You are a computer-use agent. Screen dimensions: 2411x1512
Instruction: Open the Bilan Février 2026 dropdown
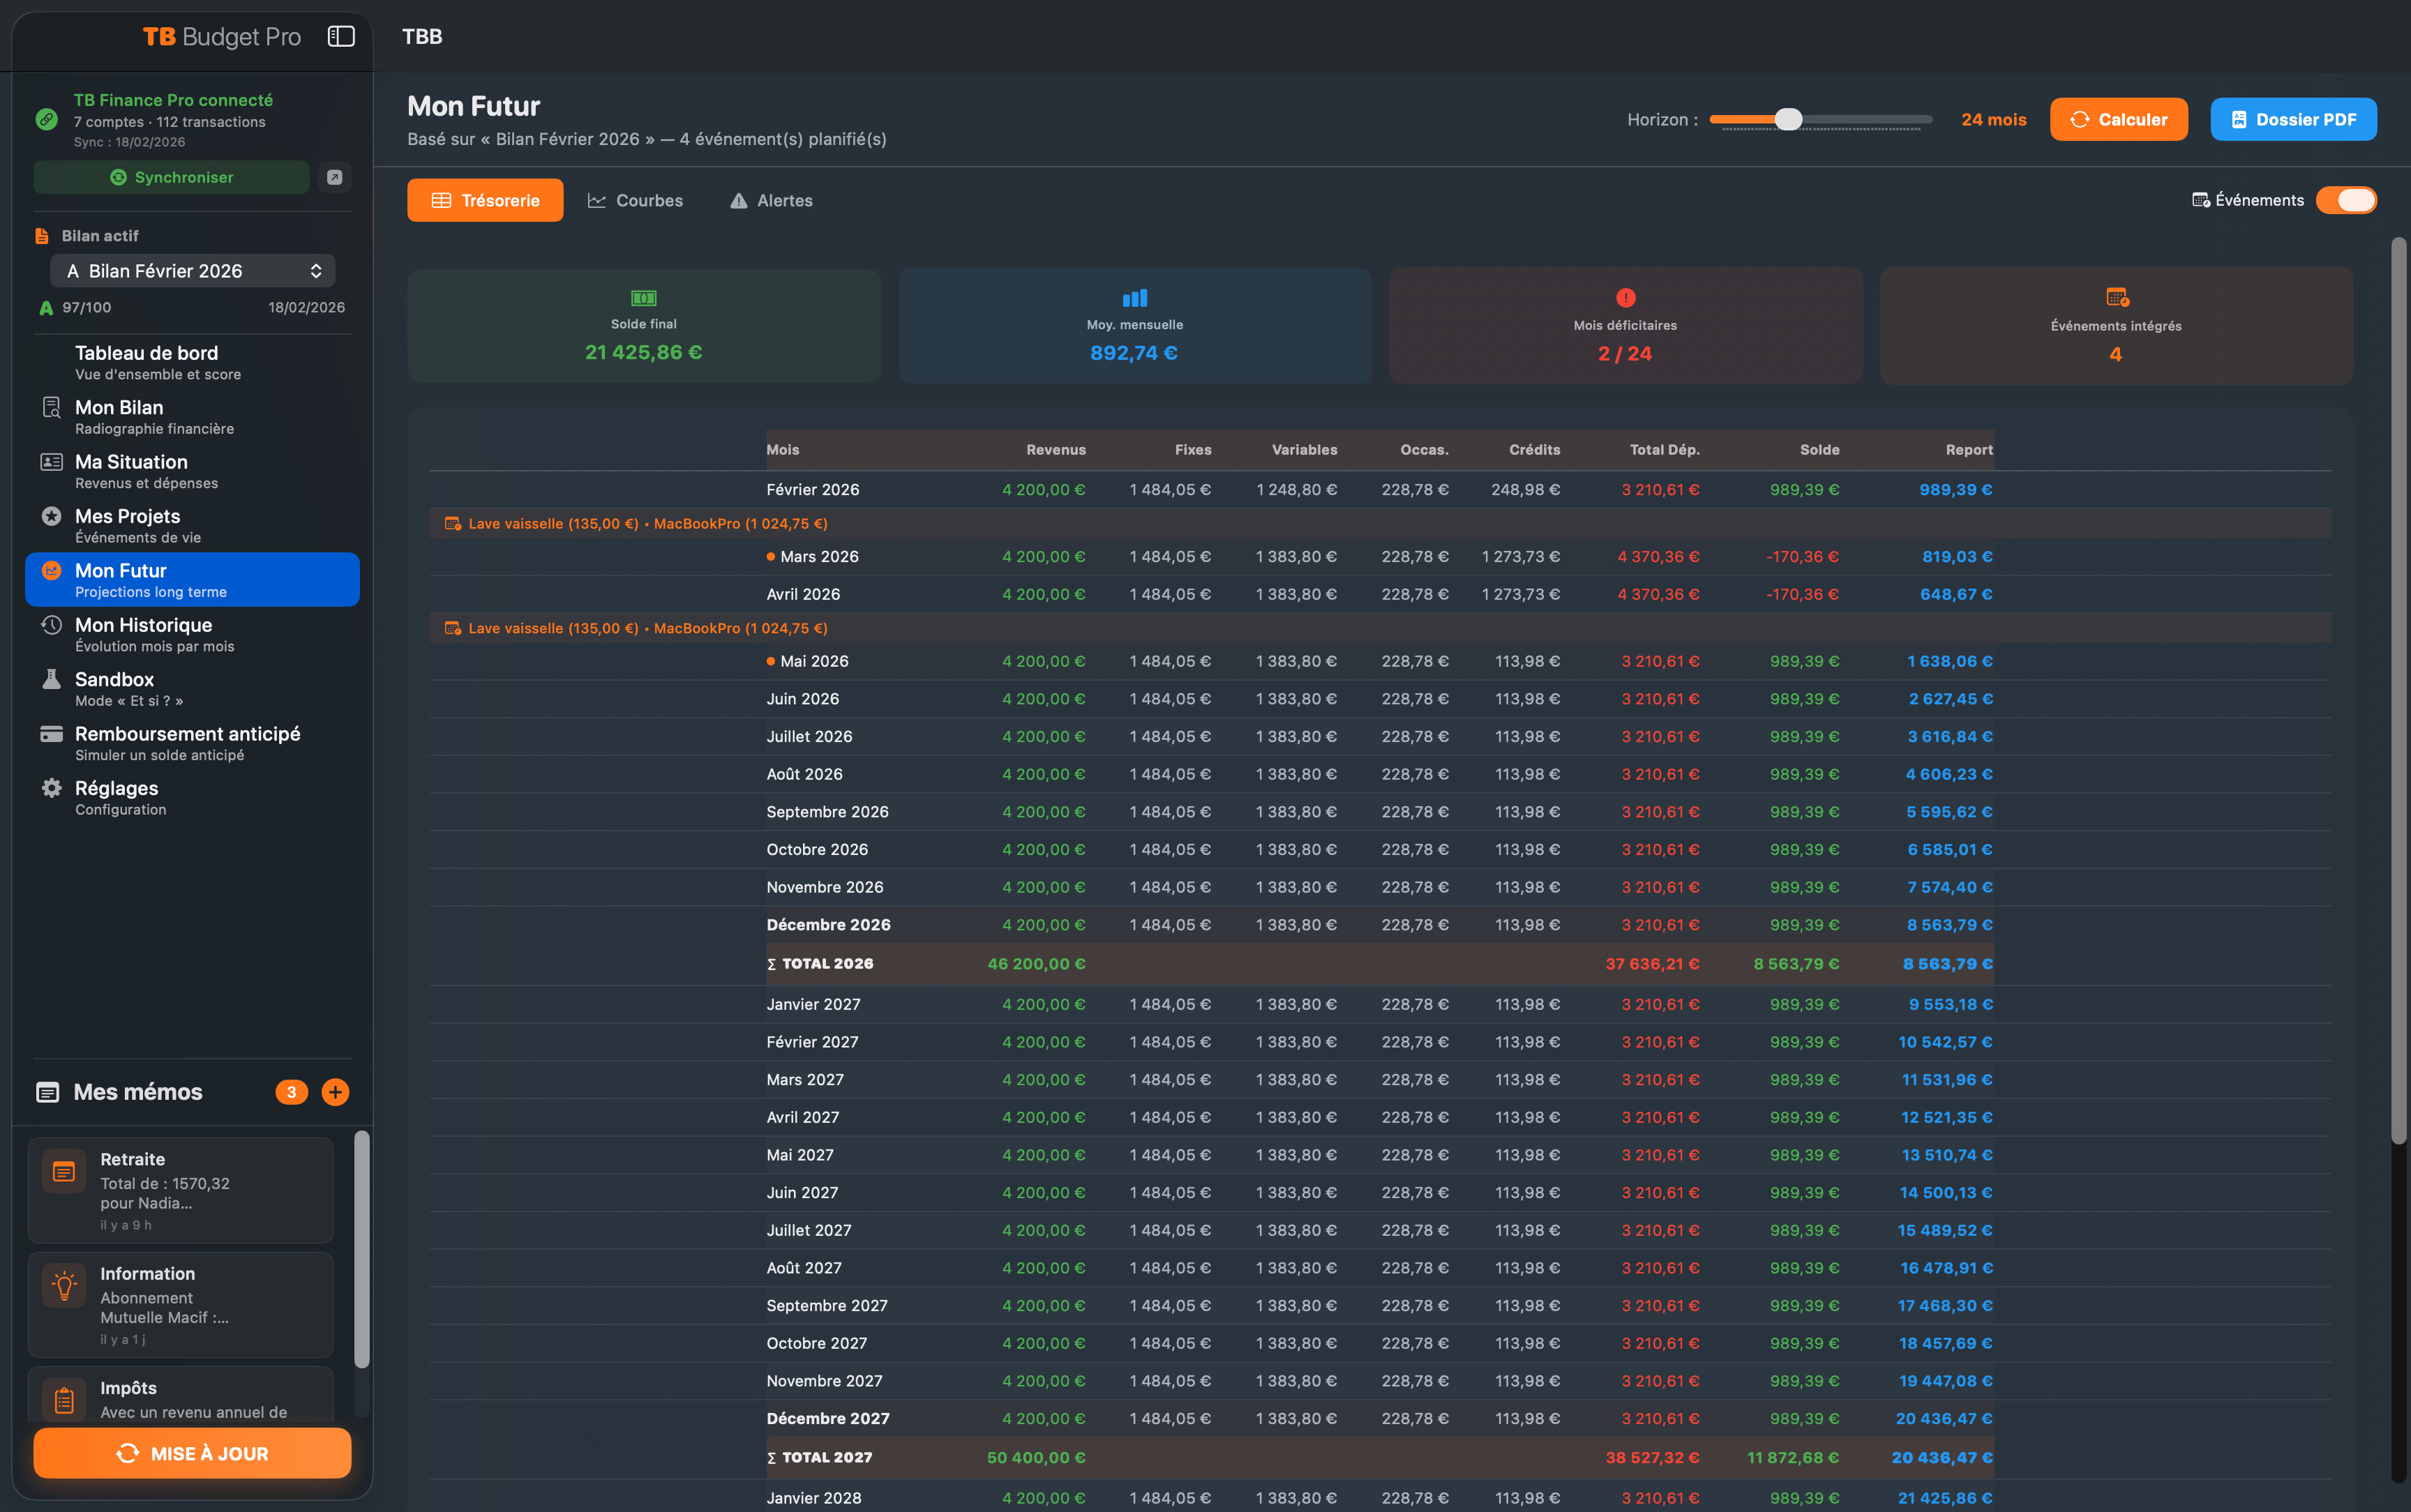pyautogui.click(x=193, y=271)
